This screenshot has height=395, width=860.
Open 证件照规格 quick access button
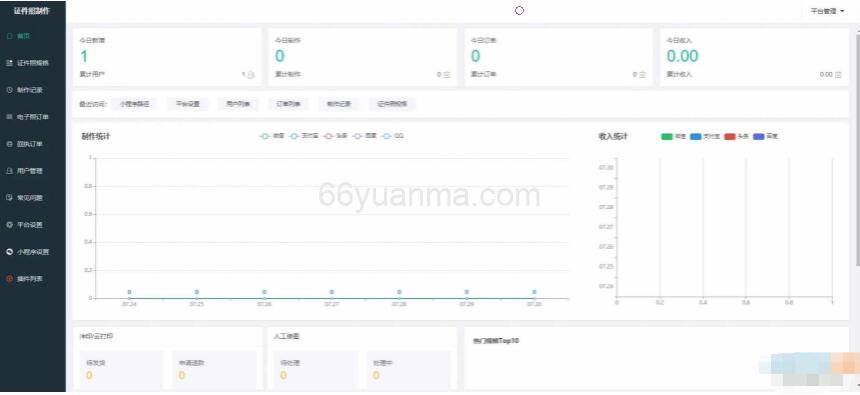(392, 104)
